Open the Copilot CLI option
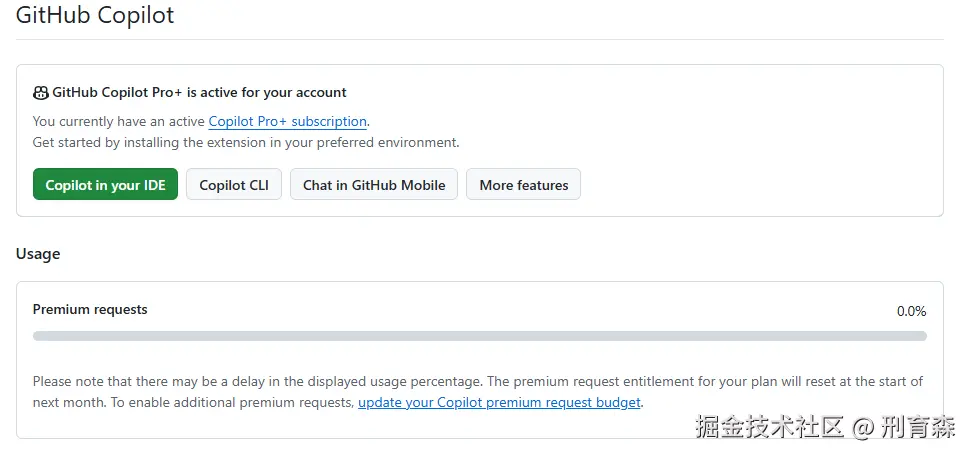The height and width of the screenshot is (456, 971). point(234,185)
